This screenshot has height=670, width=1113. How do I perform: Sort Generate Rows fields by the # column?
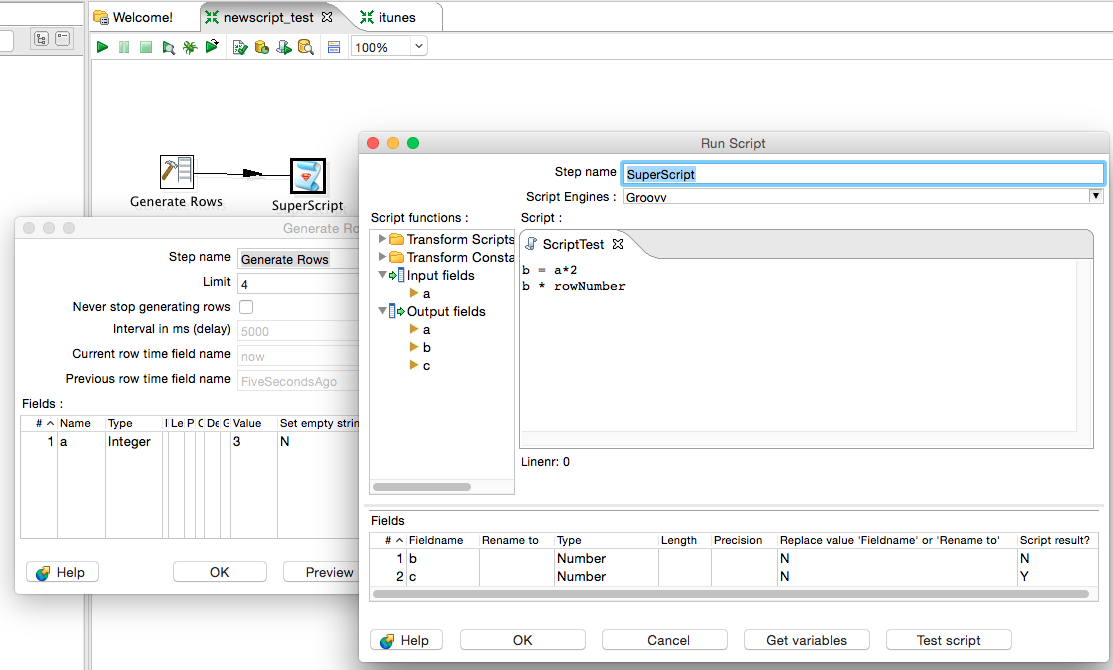[x=39, y=423]
